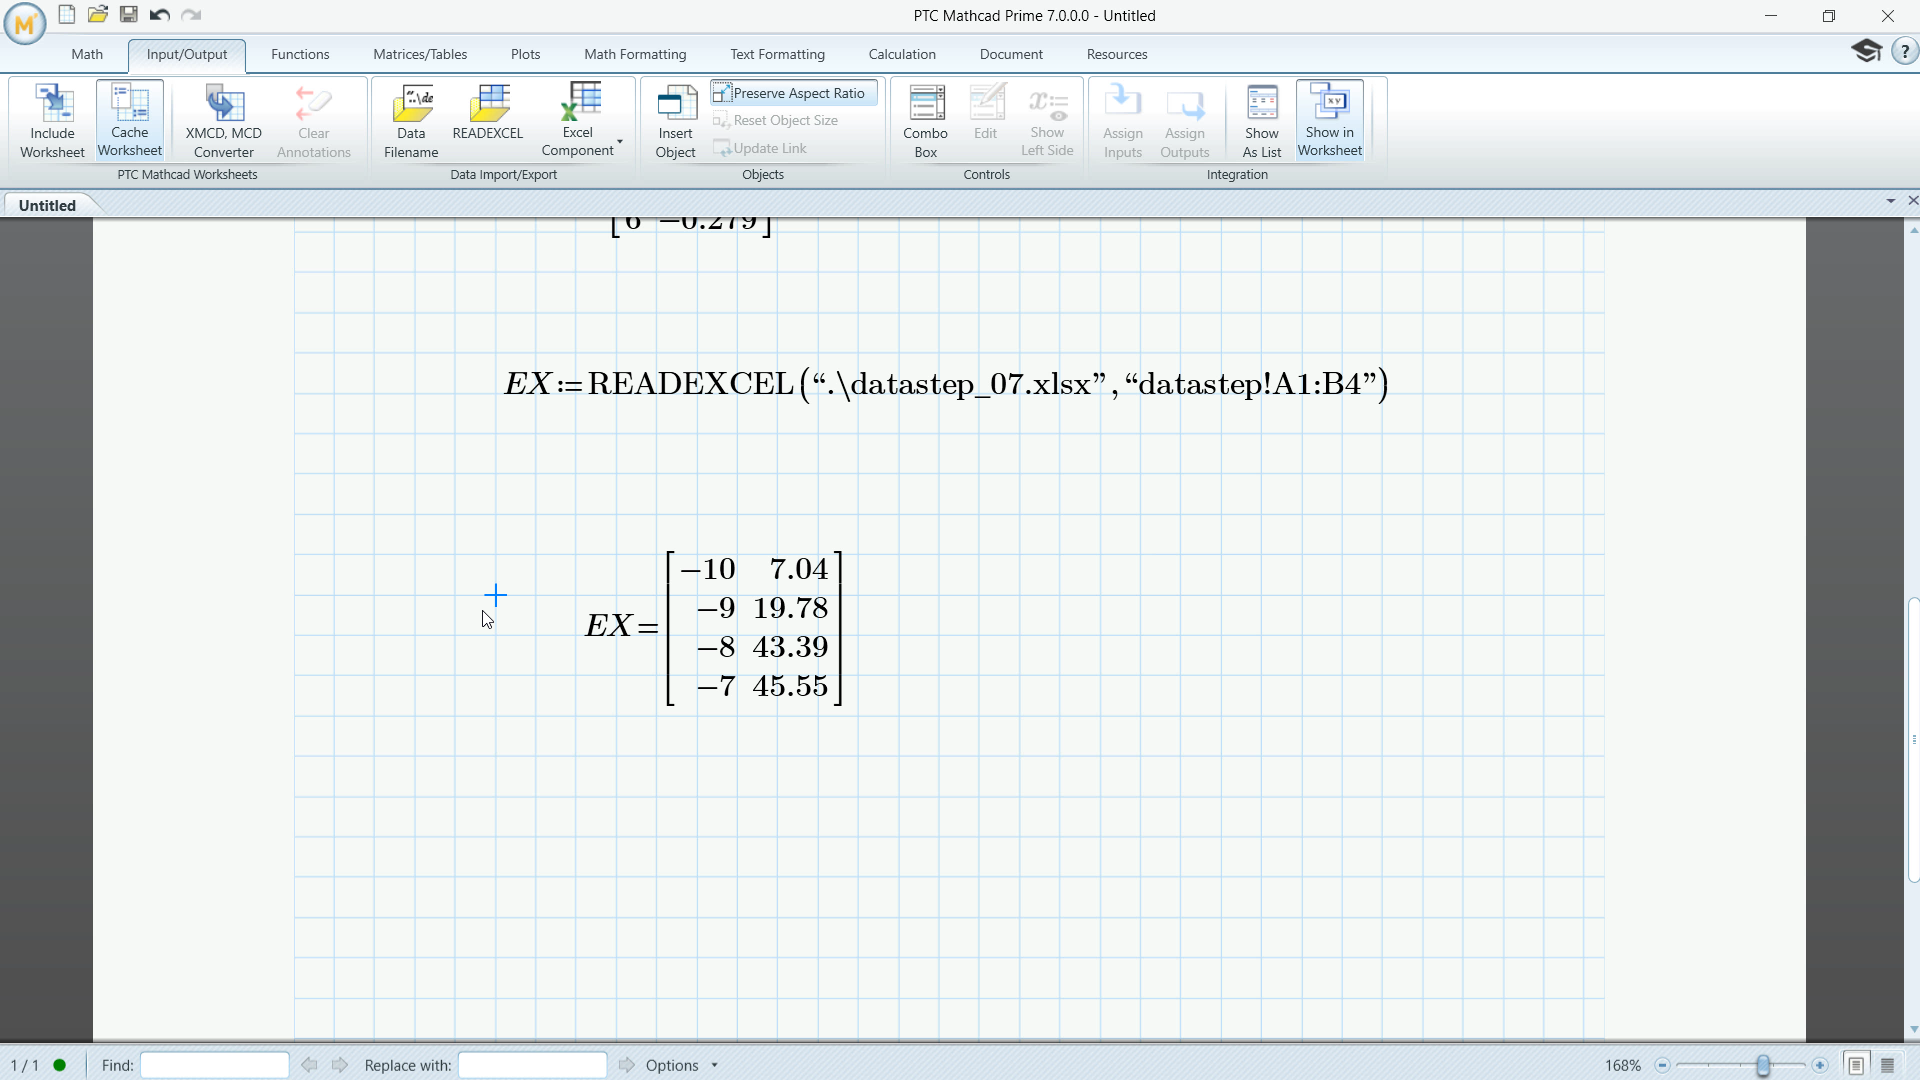Screen dimensions: 1920x1080
Task: Switch to the Plots tab
Action: pos(525,54)
